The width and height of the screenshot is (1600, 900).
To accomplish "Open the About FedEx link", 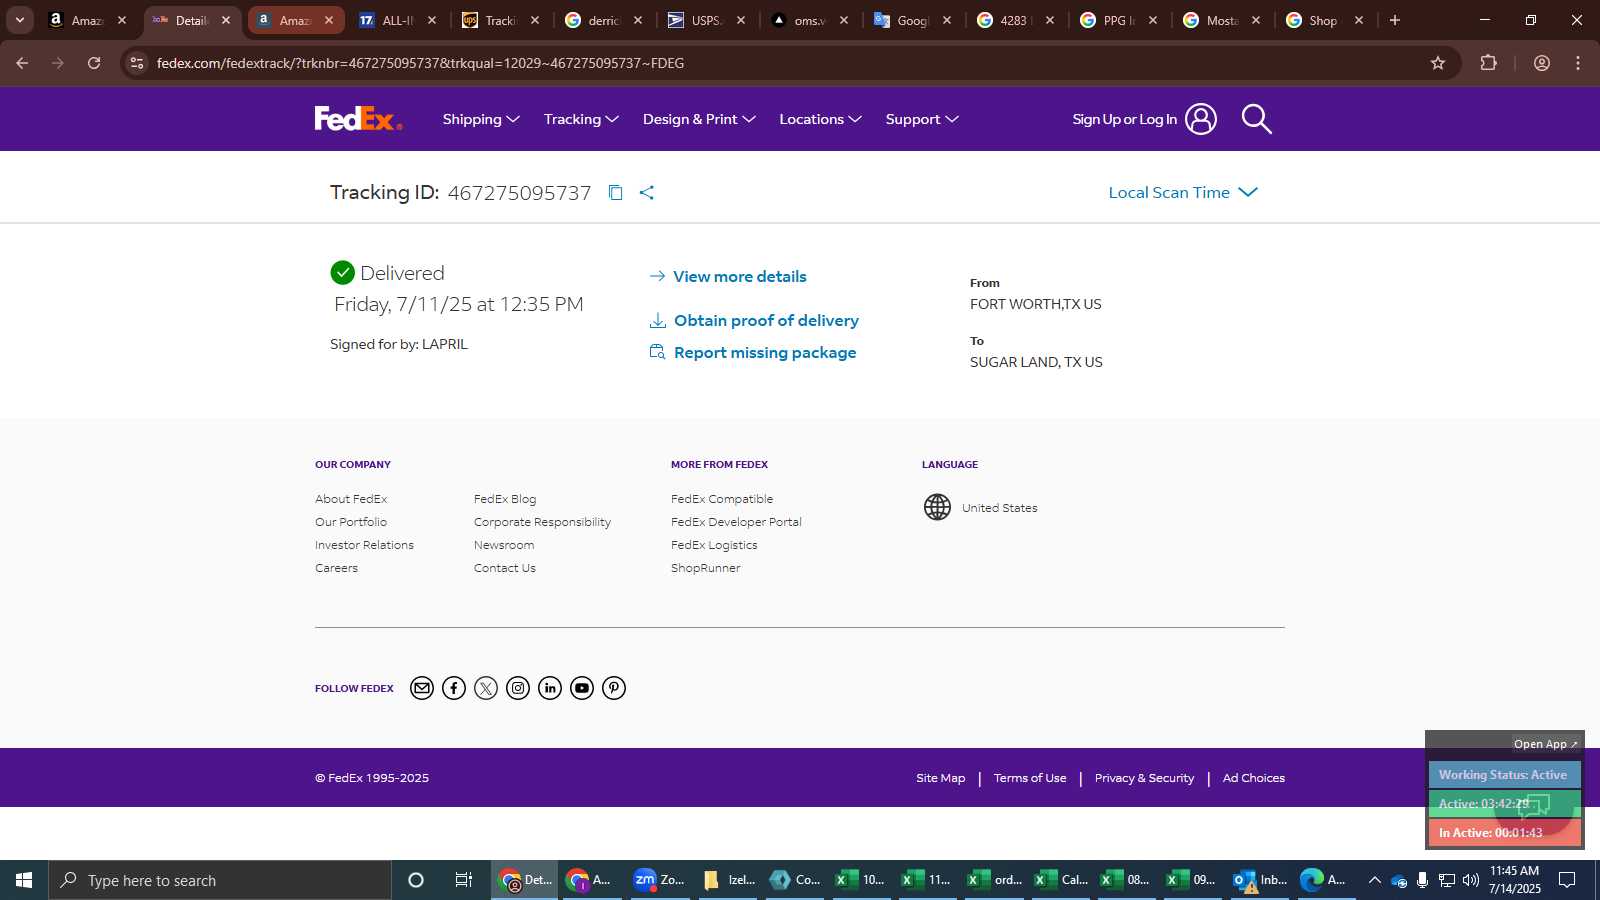I will 351,499.
